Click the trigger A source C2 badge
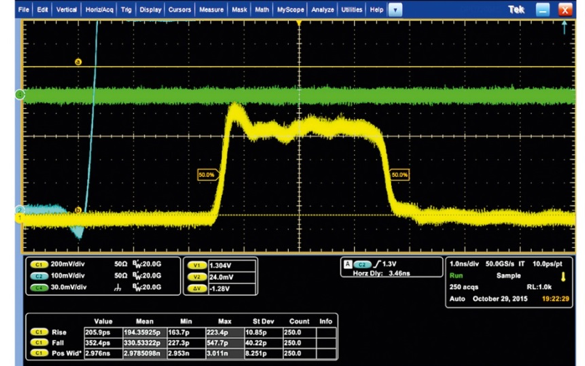 click(x=362, y=265)
